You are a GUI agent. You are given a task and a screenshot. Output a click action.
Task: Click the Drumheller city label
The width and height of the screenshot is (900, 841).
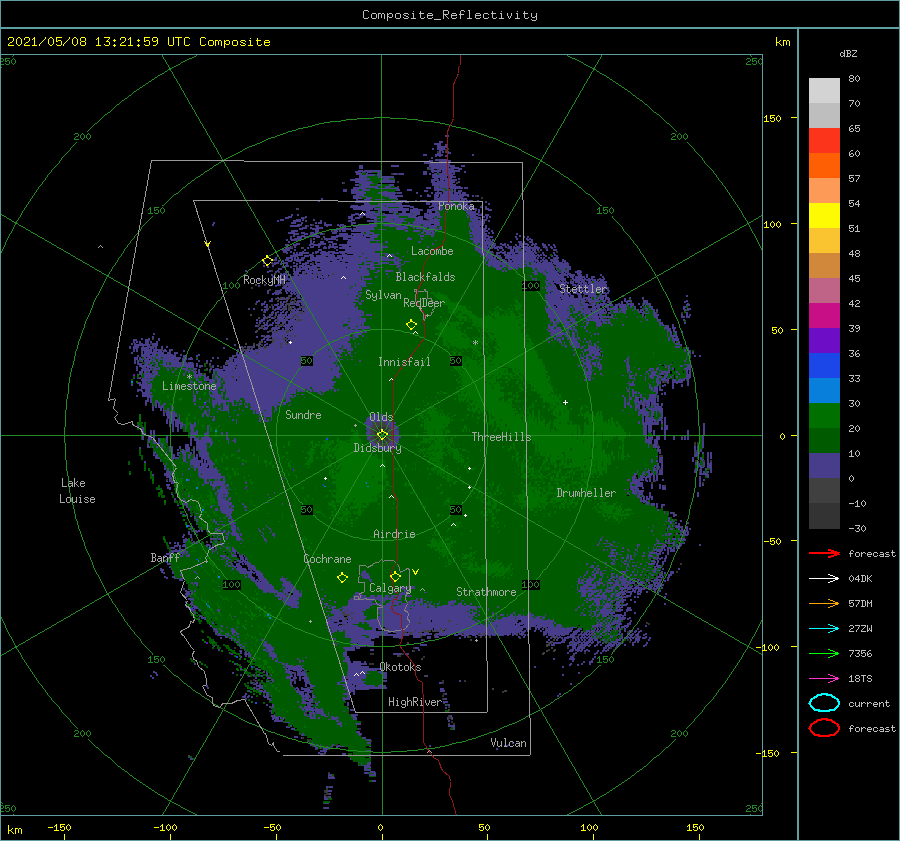pyautogui.click(x=586, y=493)
